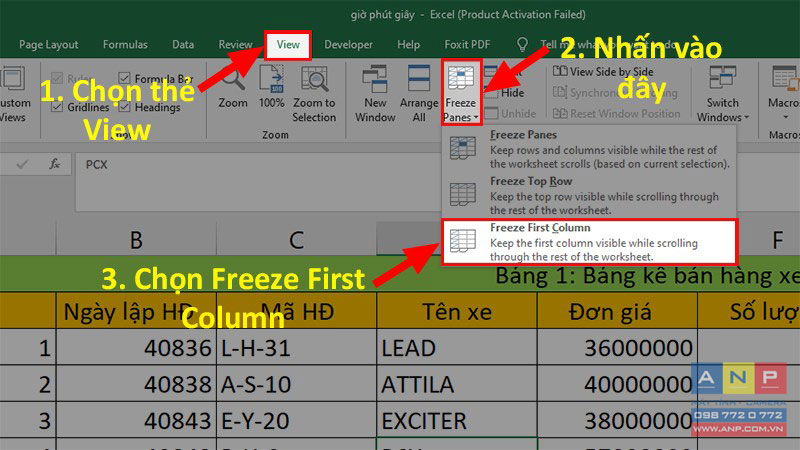Switch to Formulas tab
This screenshot has height=450, width=800.
tap(125, 45)
